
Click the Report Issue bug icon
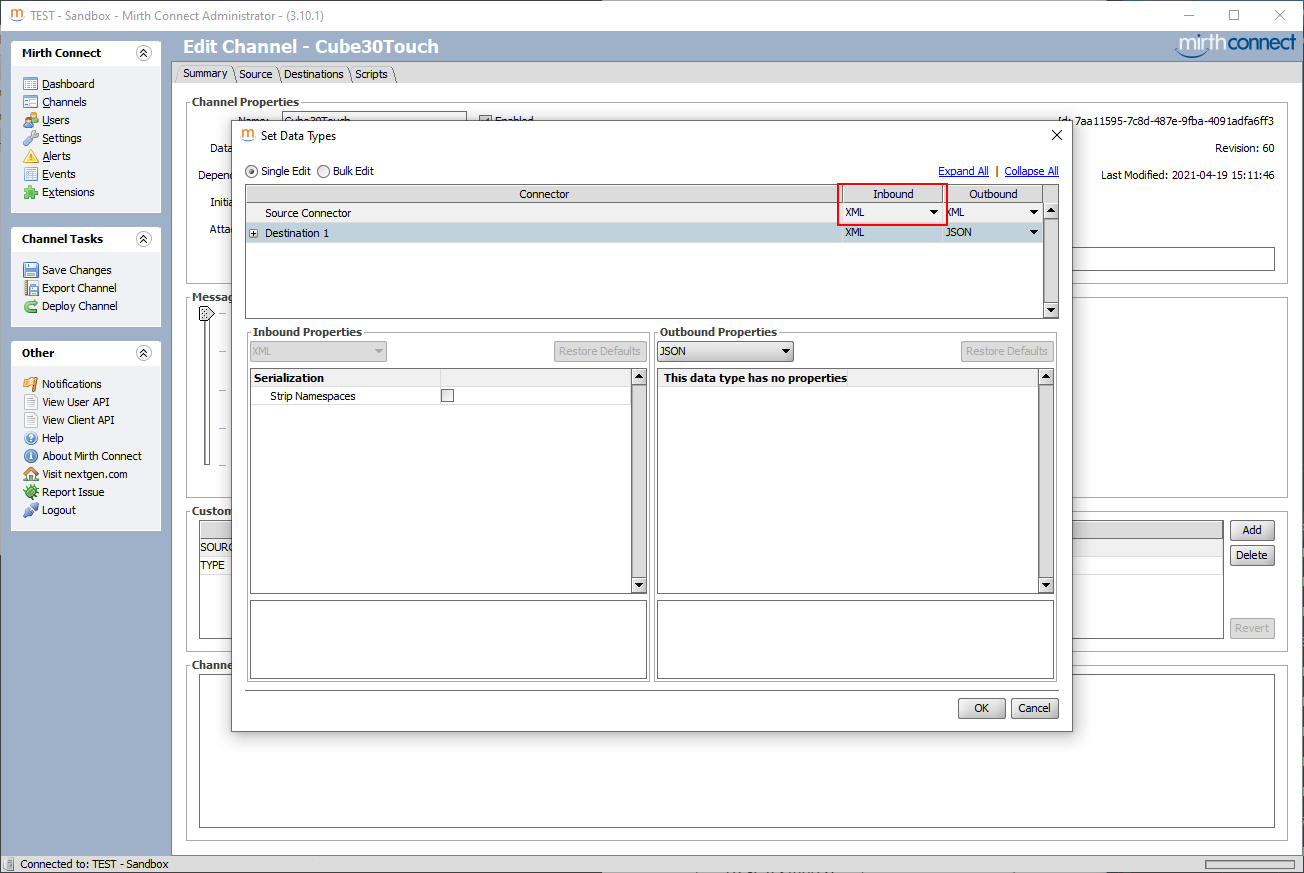31,492
